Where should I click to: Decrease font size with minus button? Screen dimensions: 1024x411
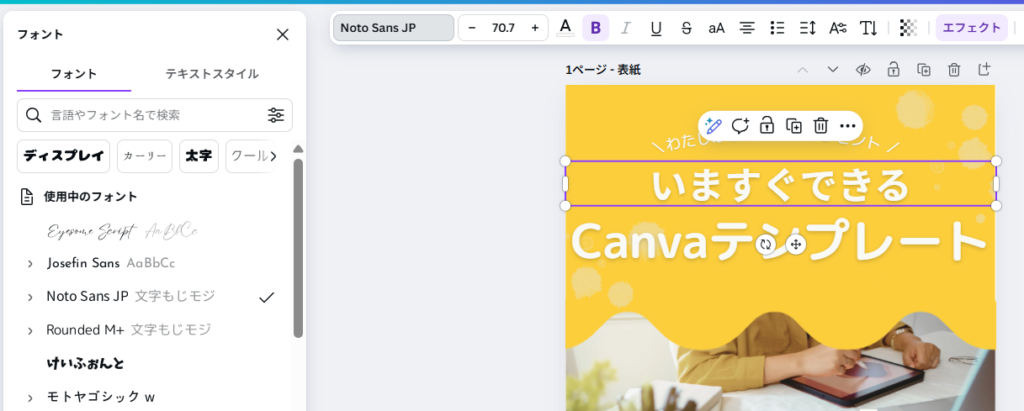tap(472, 28)
